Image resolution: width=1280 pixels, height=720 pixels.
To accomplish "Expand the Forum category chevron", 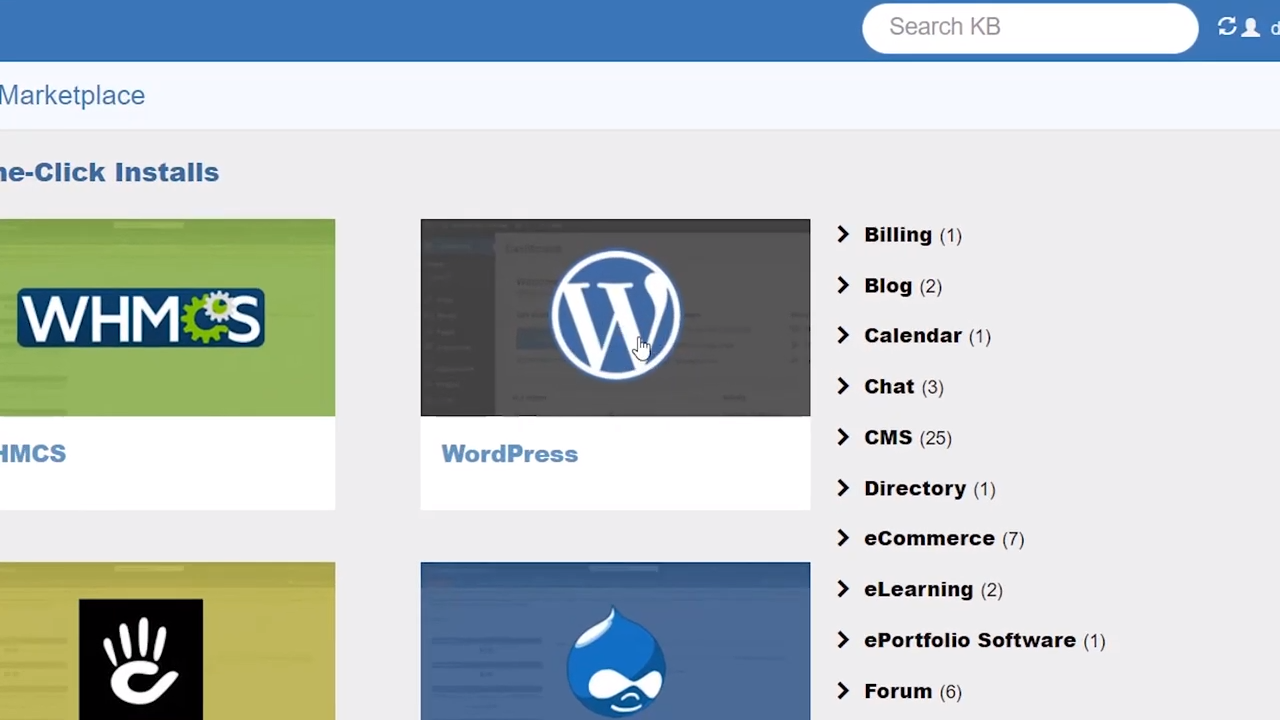I will [x=843, y=691].
